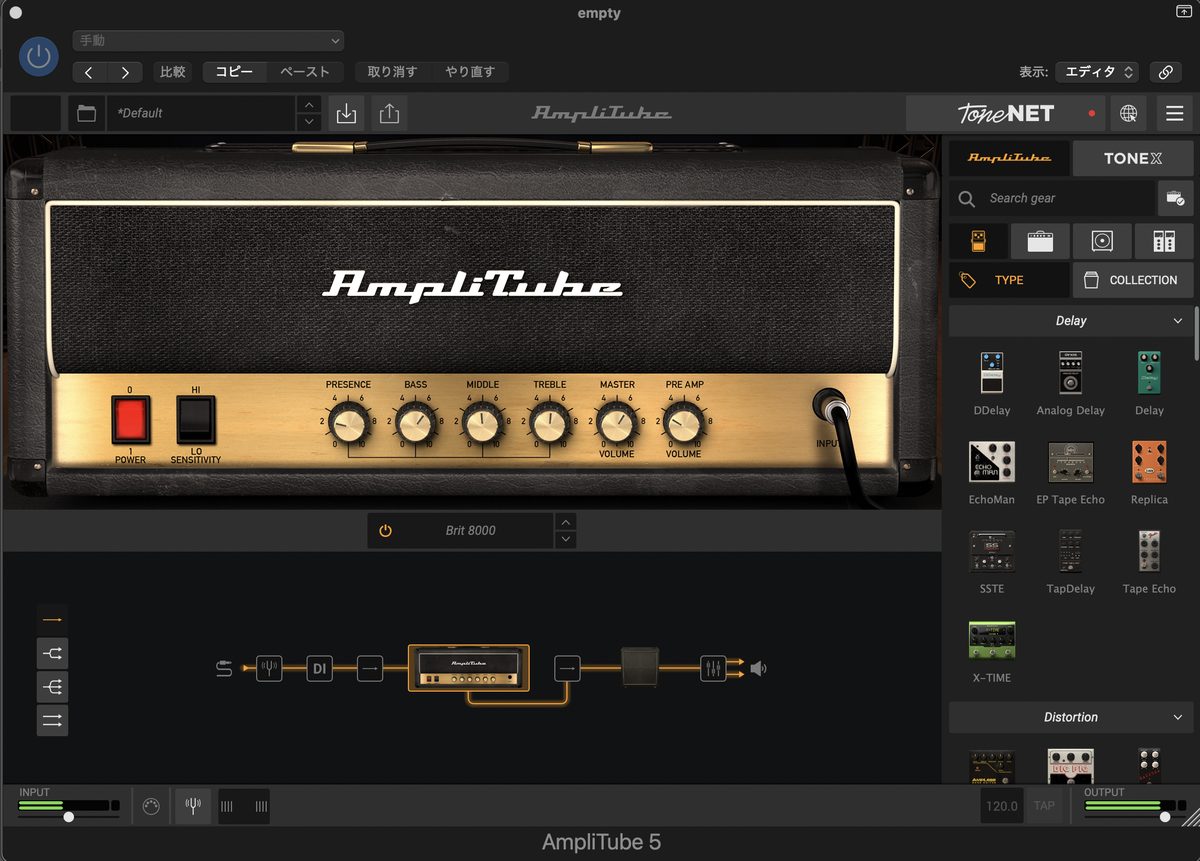
Task: Toggle the plugin bypass power button
Action: click(x=38, y=57)
